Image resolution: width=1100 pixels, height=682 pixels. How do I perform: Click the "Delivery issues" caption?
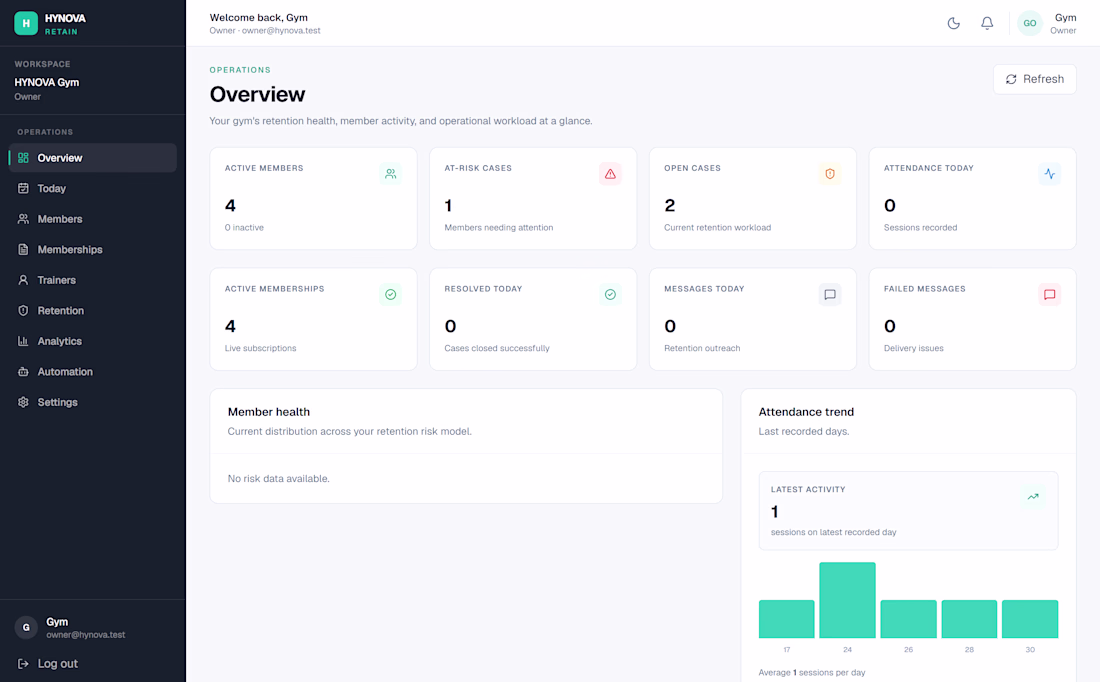point(913,348)
